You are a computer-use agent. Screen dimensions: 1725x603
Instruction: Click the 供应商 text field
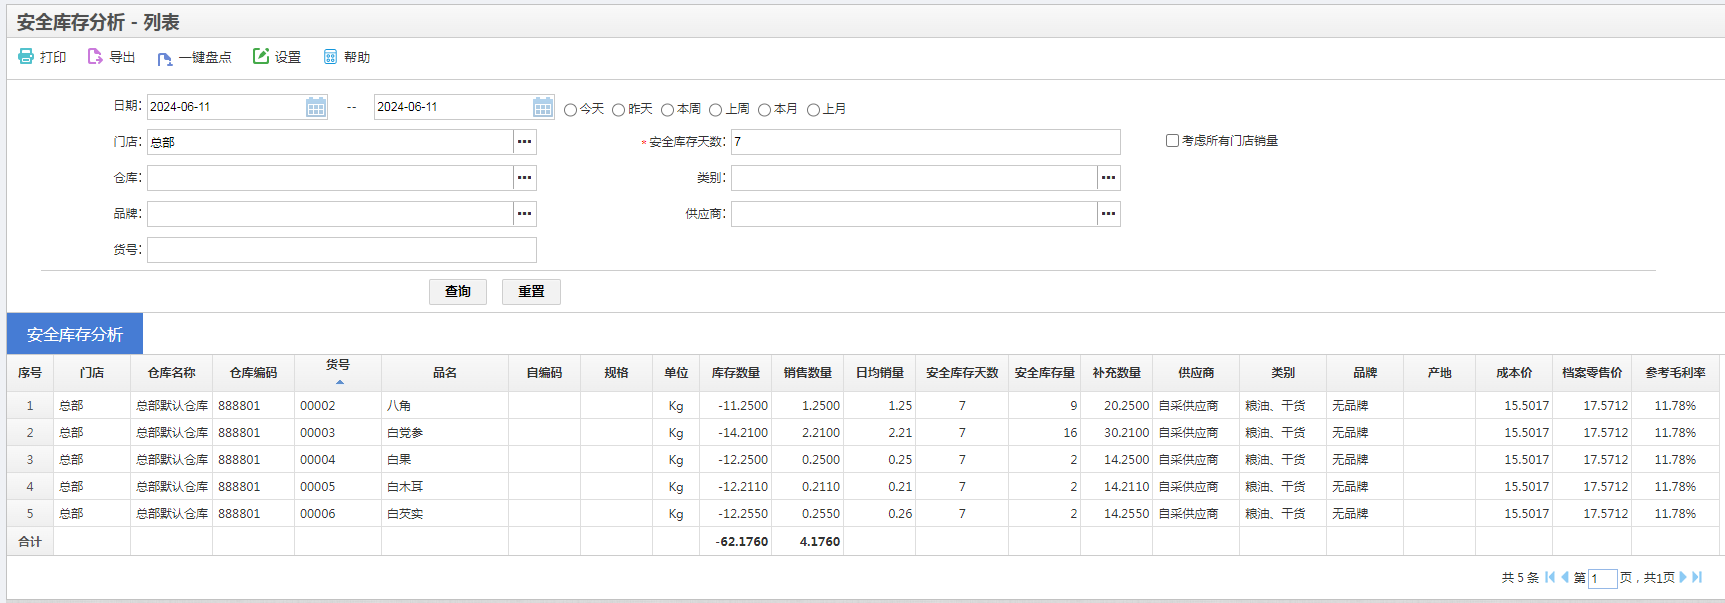(914, 214)
